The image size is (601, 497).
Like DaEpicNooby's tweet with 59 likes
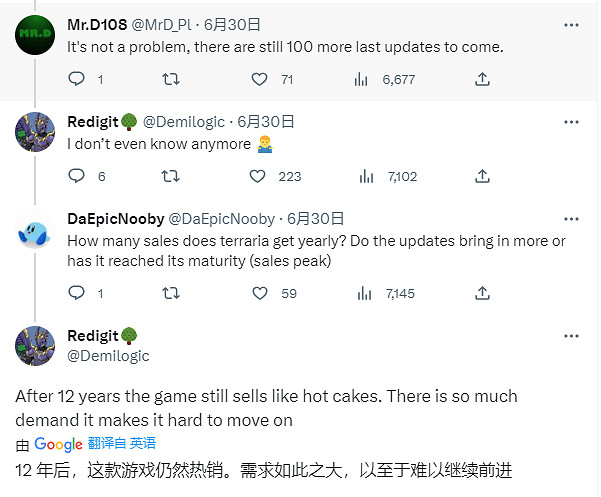(260, 293)
